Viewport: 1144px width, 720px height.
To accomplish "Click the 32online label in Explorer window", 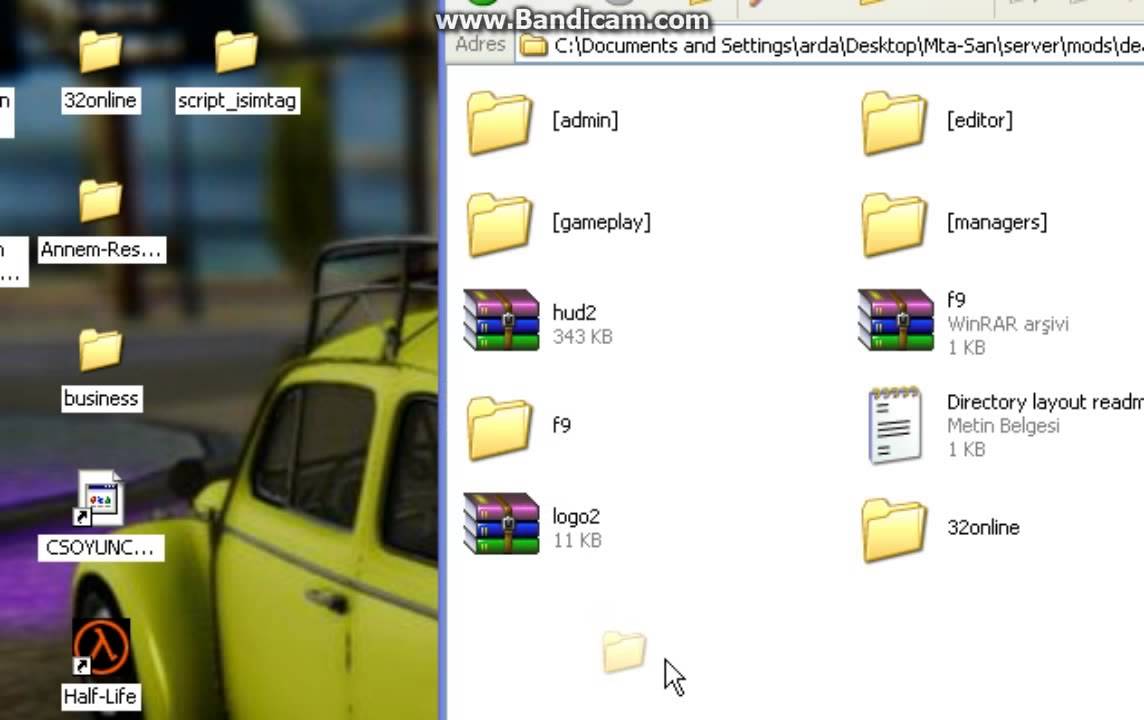I will [x=983, y=527].
